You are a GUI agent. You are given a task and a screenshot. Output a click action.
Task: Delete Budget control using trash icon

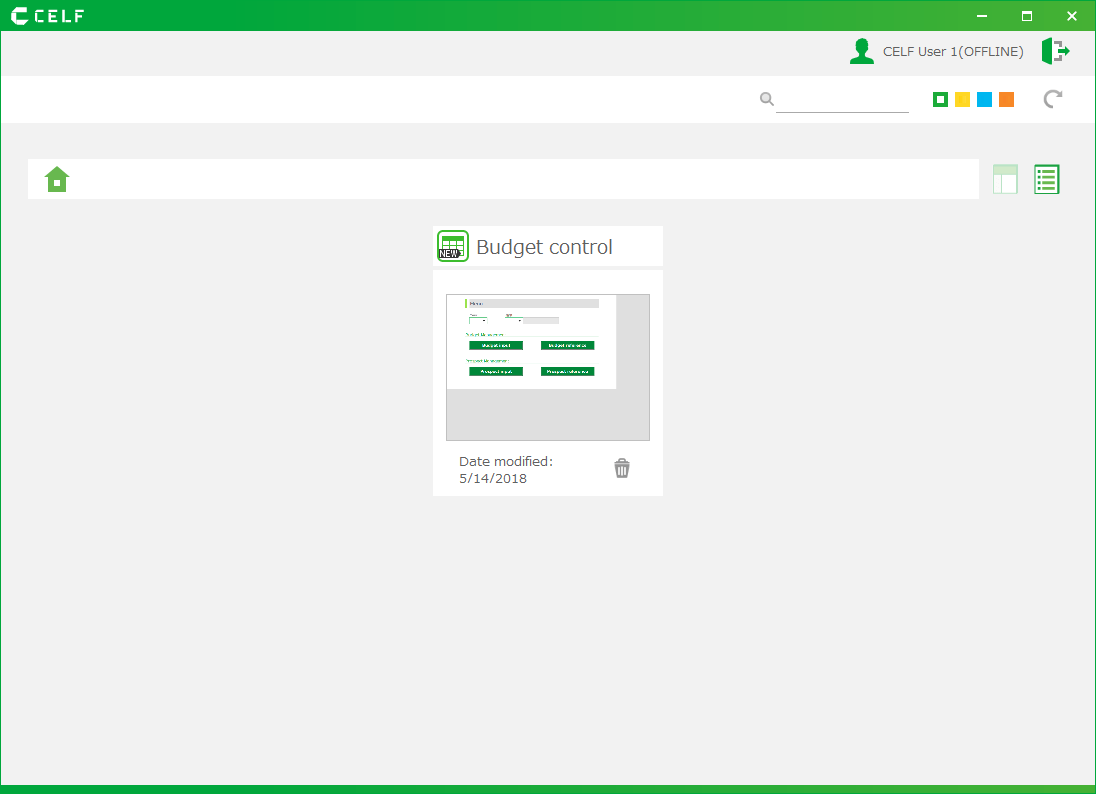coord(622,468)
